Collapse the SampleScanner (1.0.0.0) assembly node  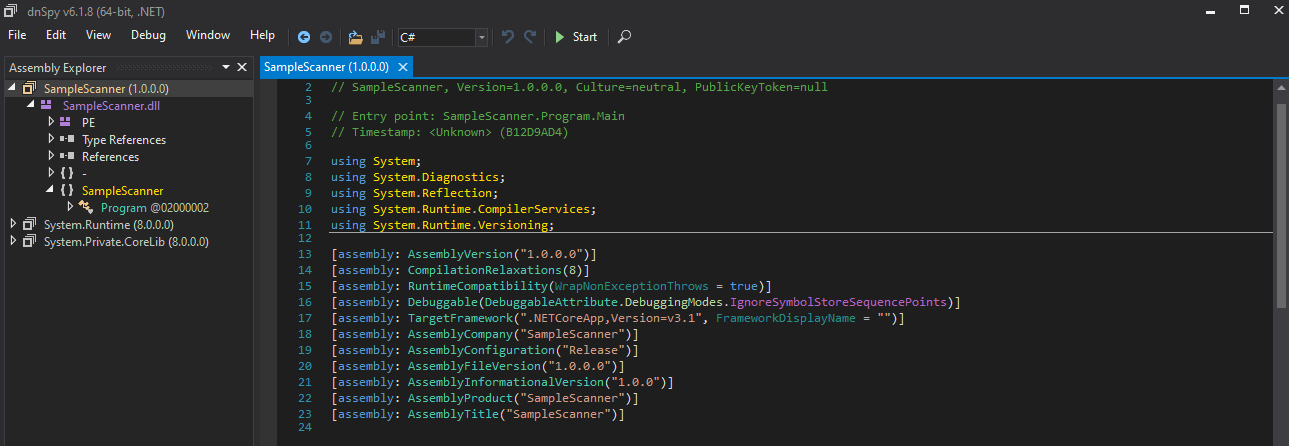click(x=12, y=88)
